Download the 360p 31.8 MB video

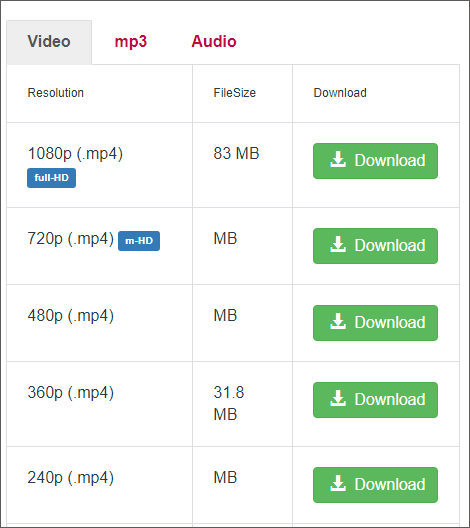pos(375,400)
